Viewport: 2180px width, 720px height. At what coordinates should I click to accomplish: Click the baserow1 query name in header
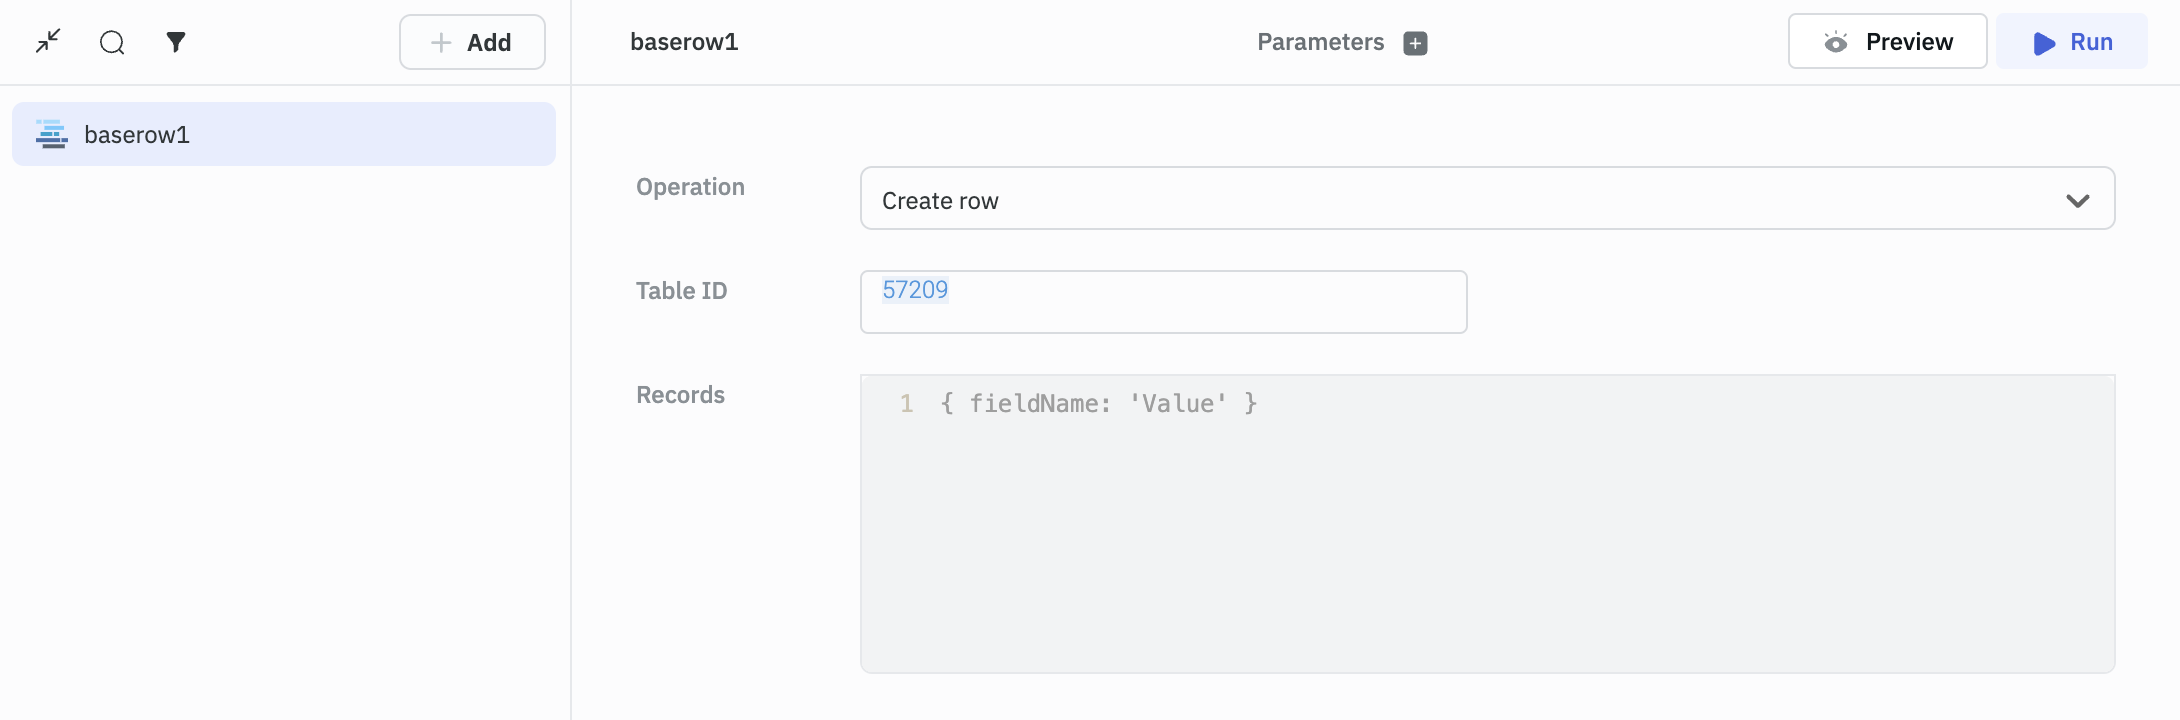click(x=684, y=42)
